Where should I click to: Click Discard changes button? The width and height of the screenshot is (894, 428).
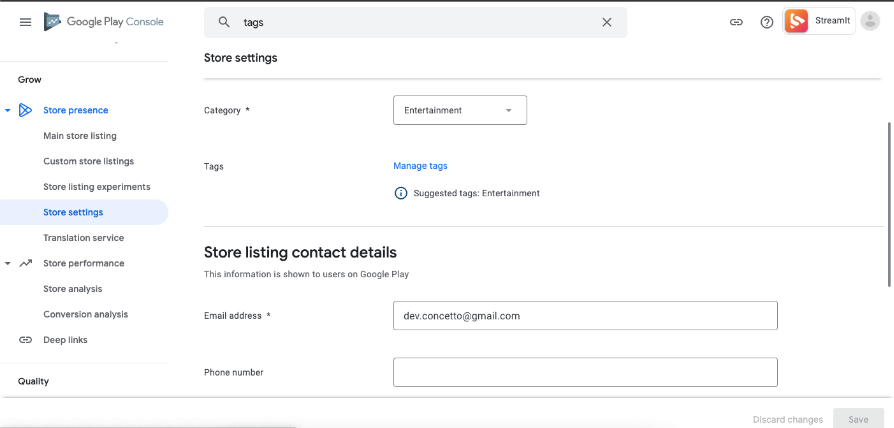788,419
